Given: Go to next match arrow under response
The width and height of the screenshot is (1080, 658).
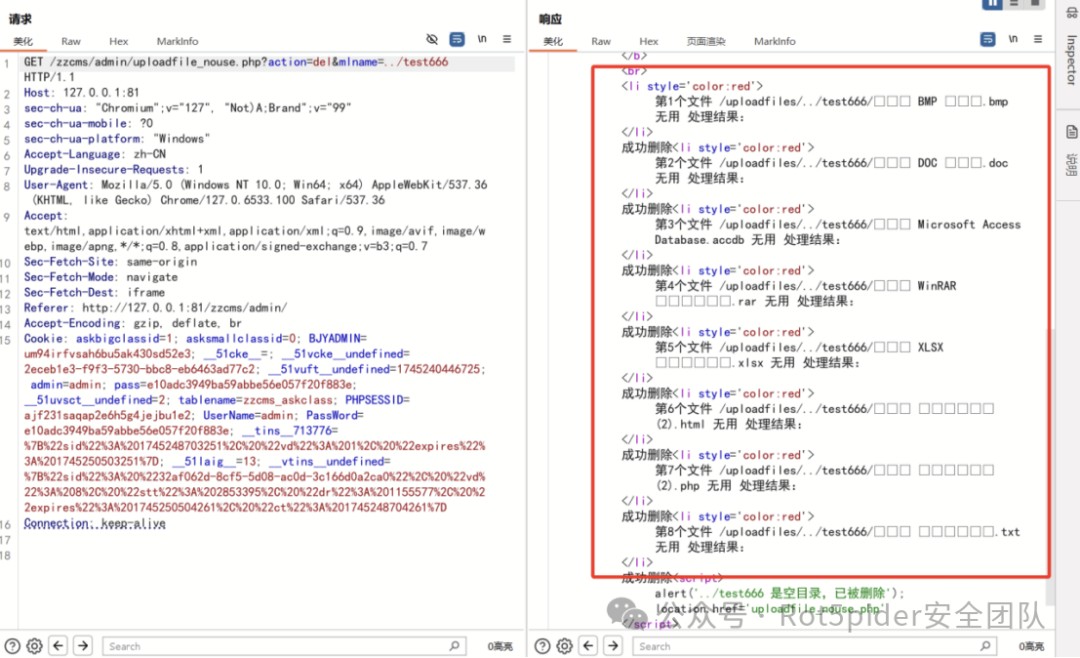Looking at the screenshot, I should (x=613, y=646).
